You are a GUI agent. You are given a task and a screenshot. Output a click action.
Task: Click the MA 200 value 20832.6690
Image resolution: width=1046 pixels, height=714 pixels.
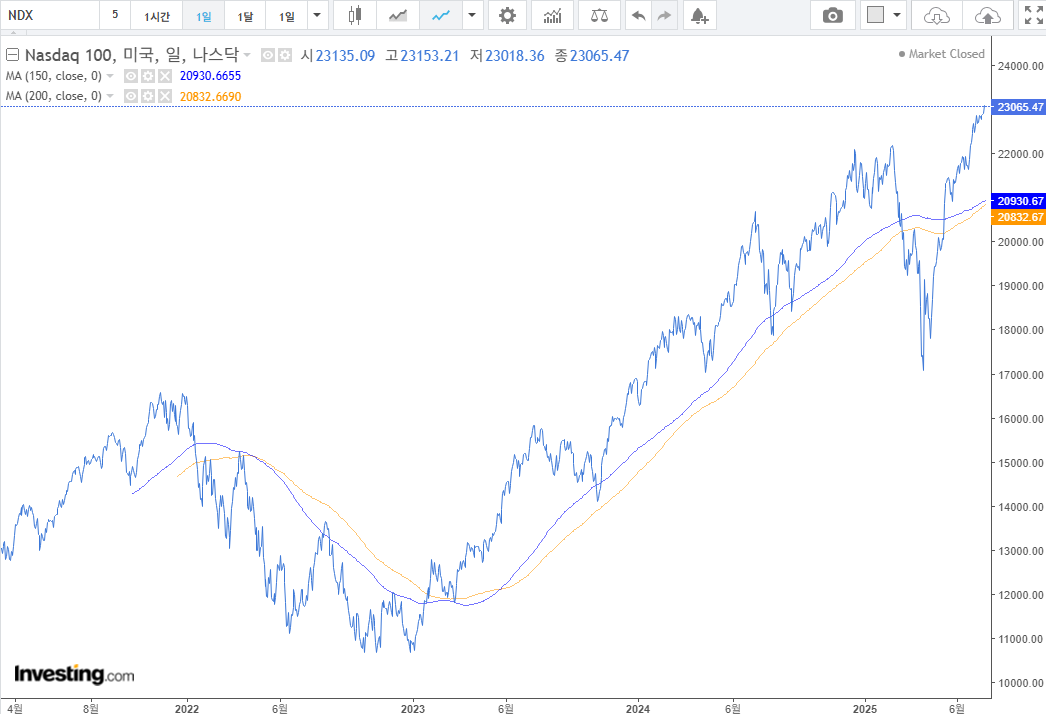210,96
